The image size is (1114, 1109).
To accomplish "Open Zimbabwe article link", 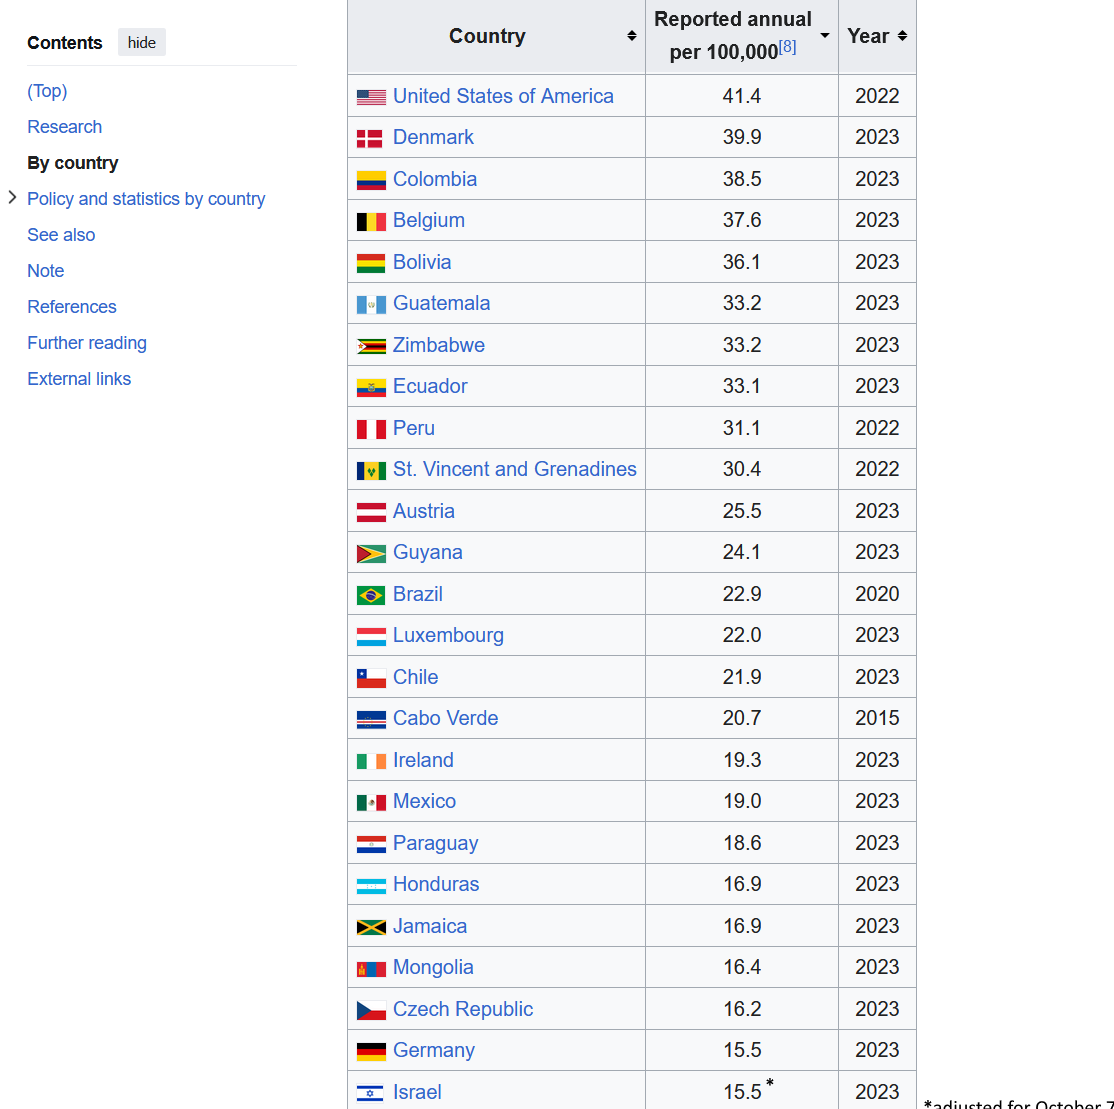I will [438, 345].
